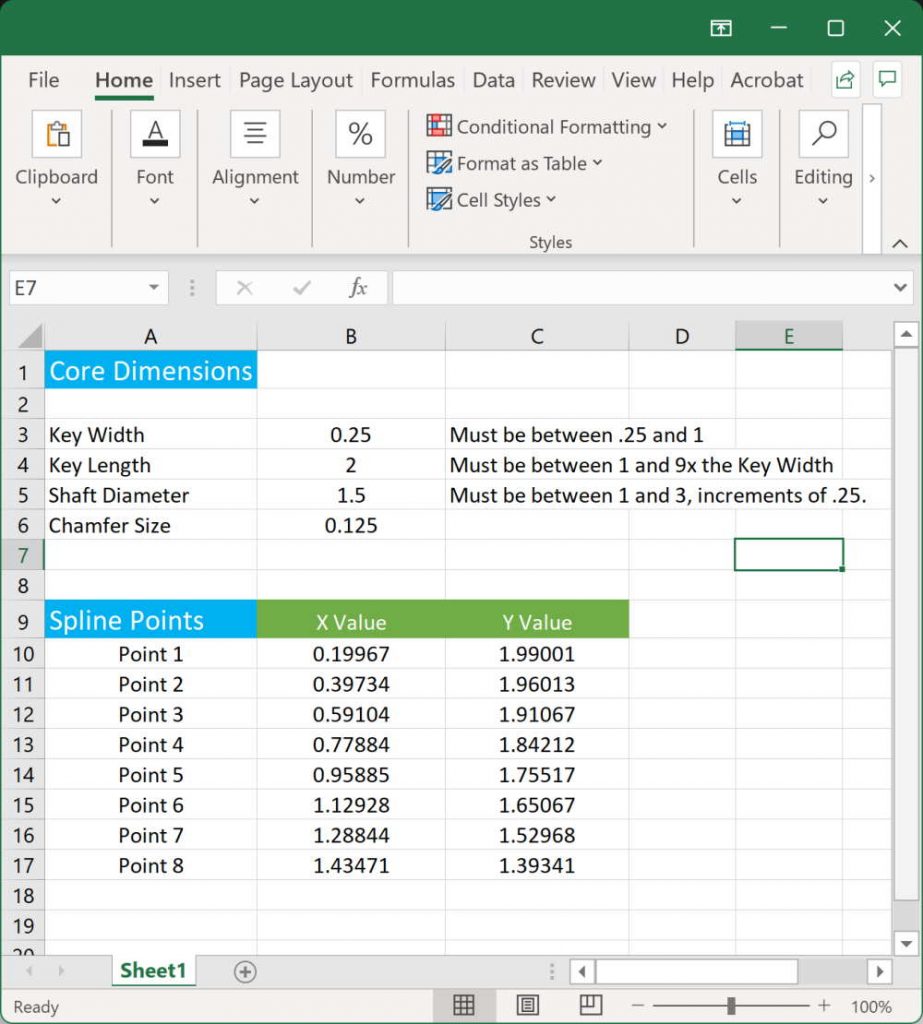
Task: Open the Acrobat tab
Action: (767, 80)
